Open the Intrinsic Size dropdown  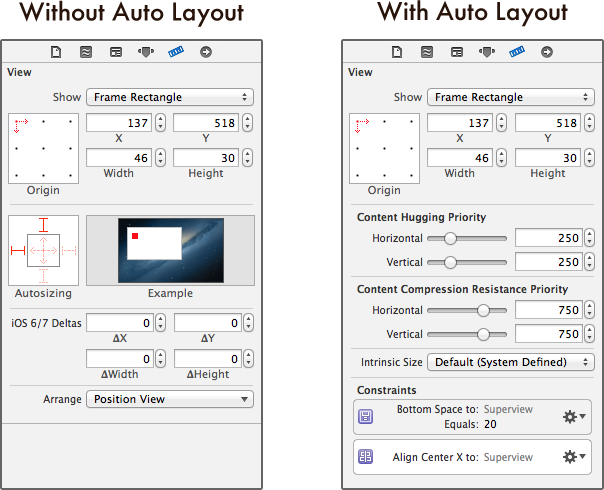point(510,362)
